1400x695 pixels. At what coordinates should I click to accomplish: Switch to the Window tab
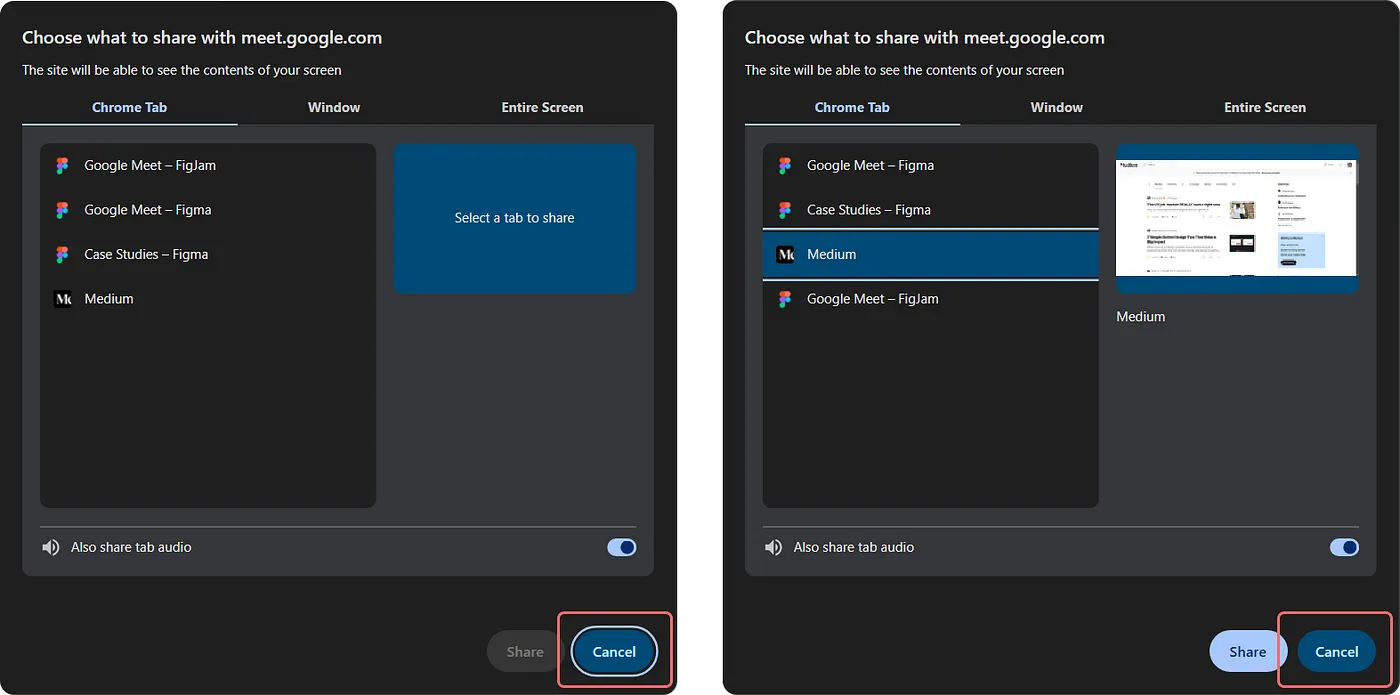coord(333,107)
